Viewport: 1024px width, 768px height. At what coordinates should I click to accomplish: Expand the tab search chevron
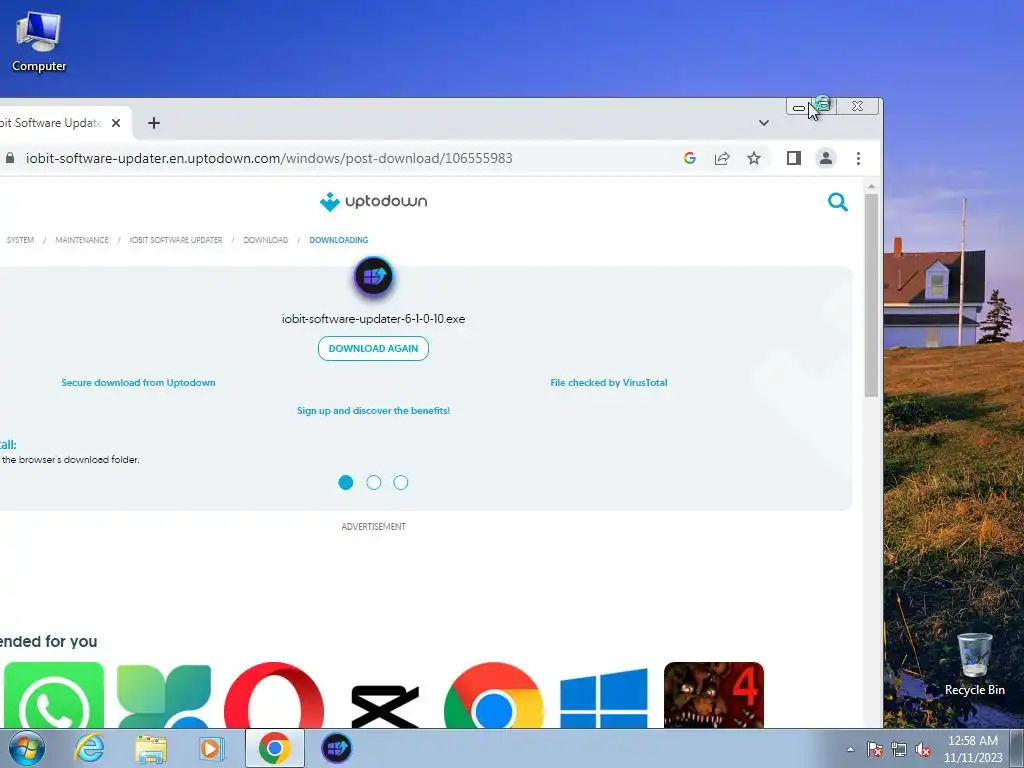[763, 123]
